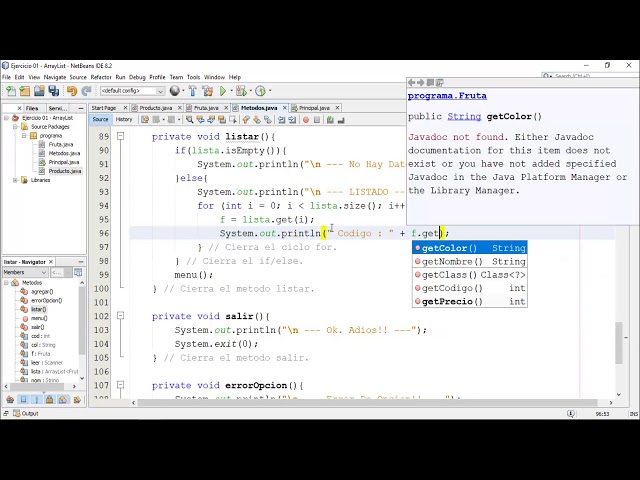Open the default config dropdown

[131, 91]
